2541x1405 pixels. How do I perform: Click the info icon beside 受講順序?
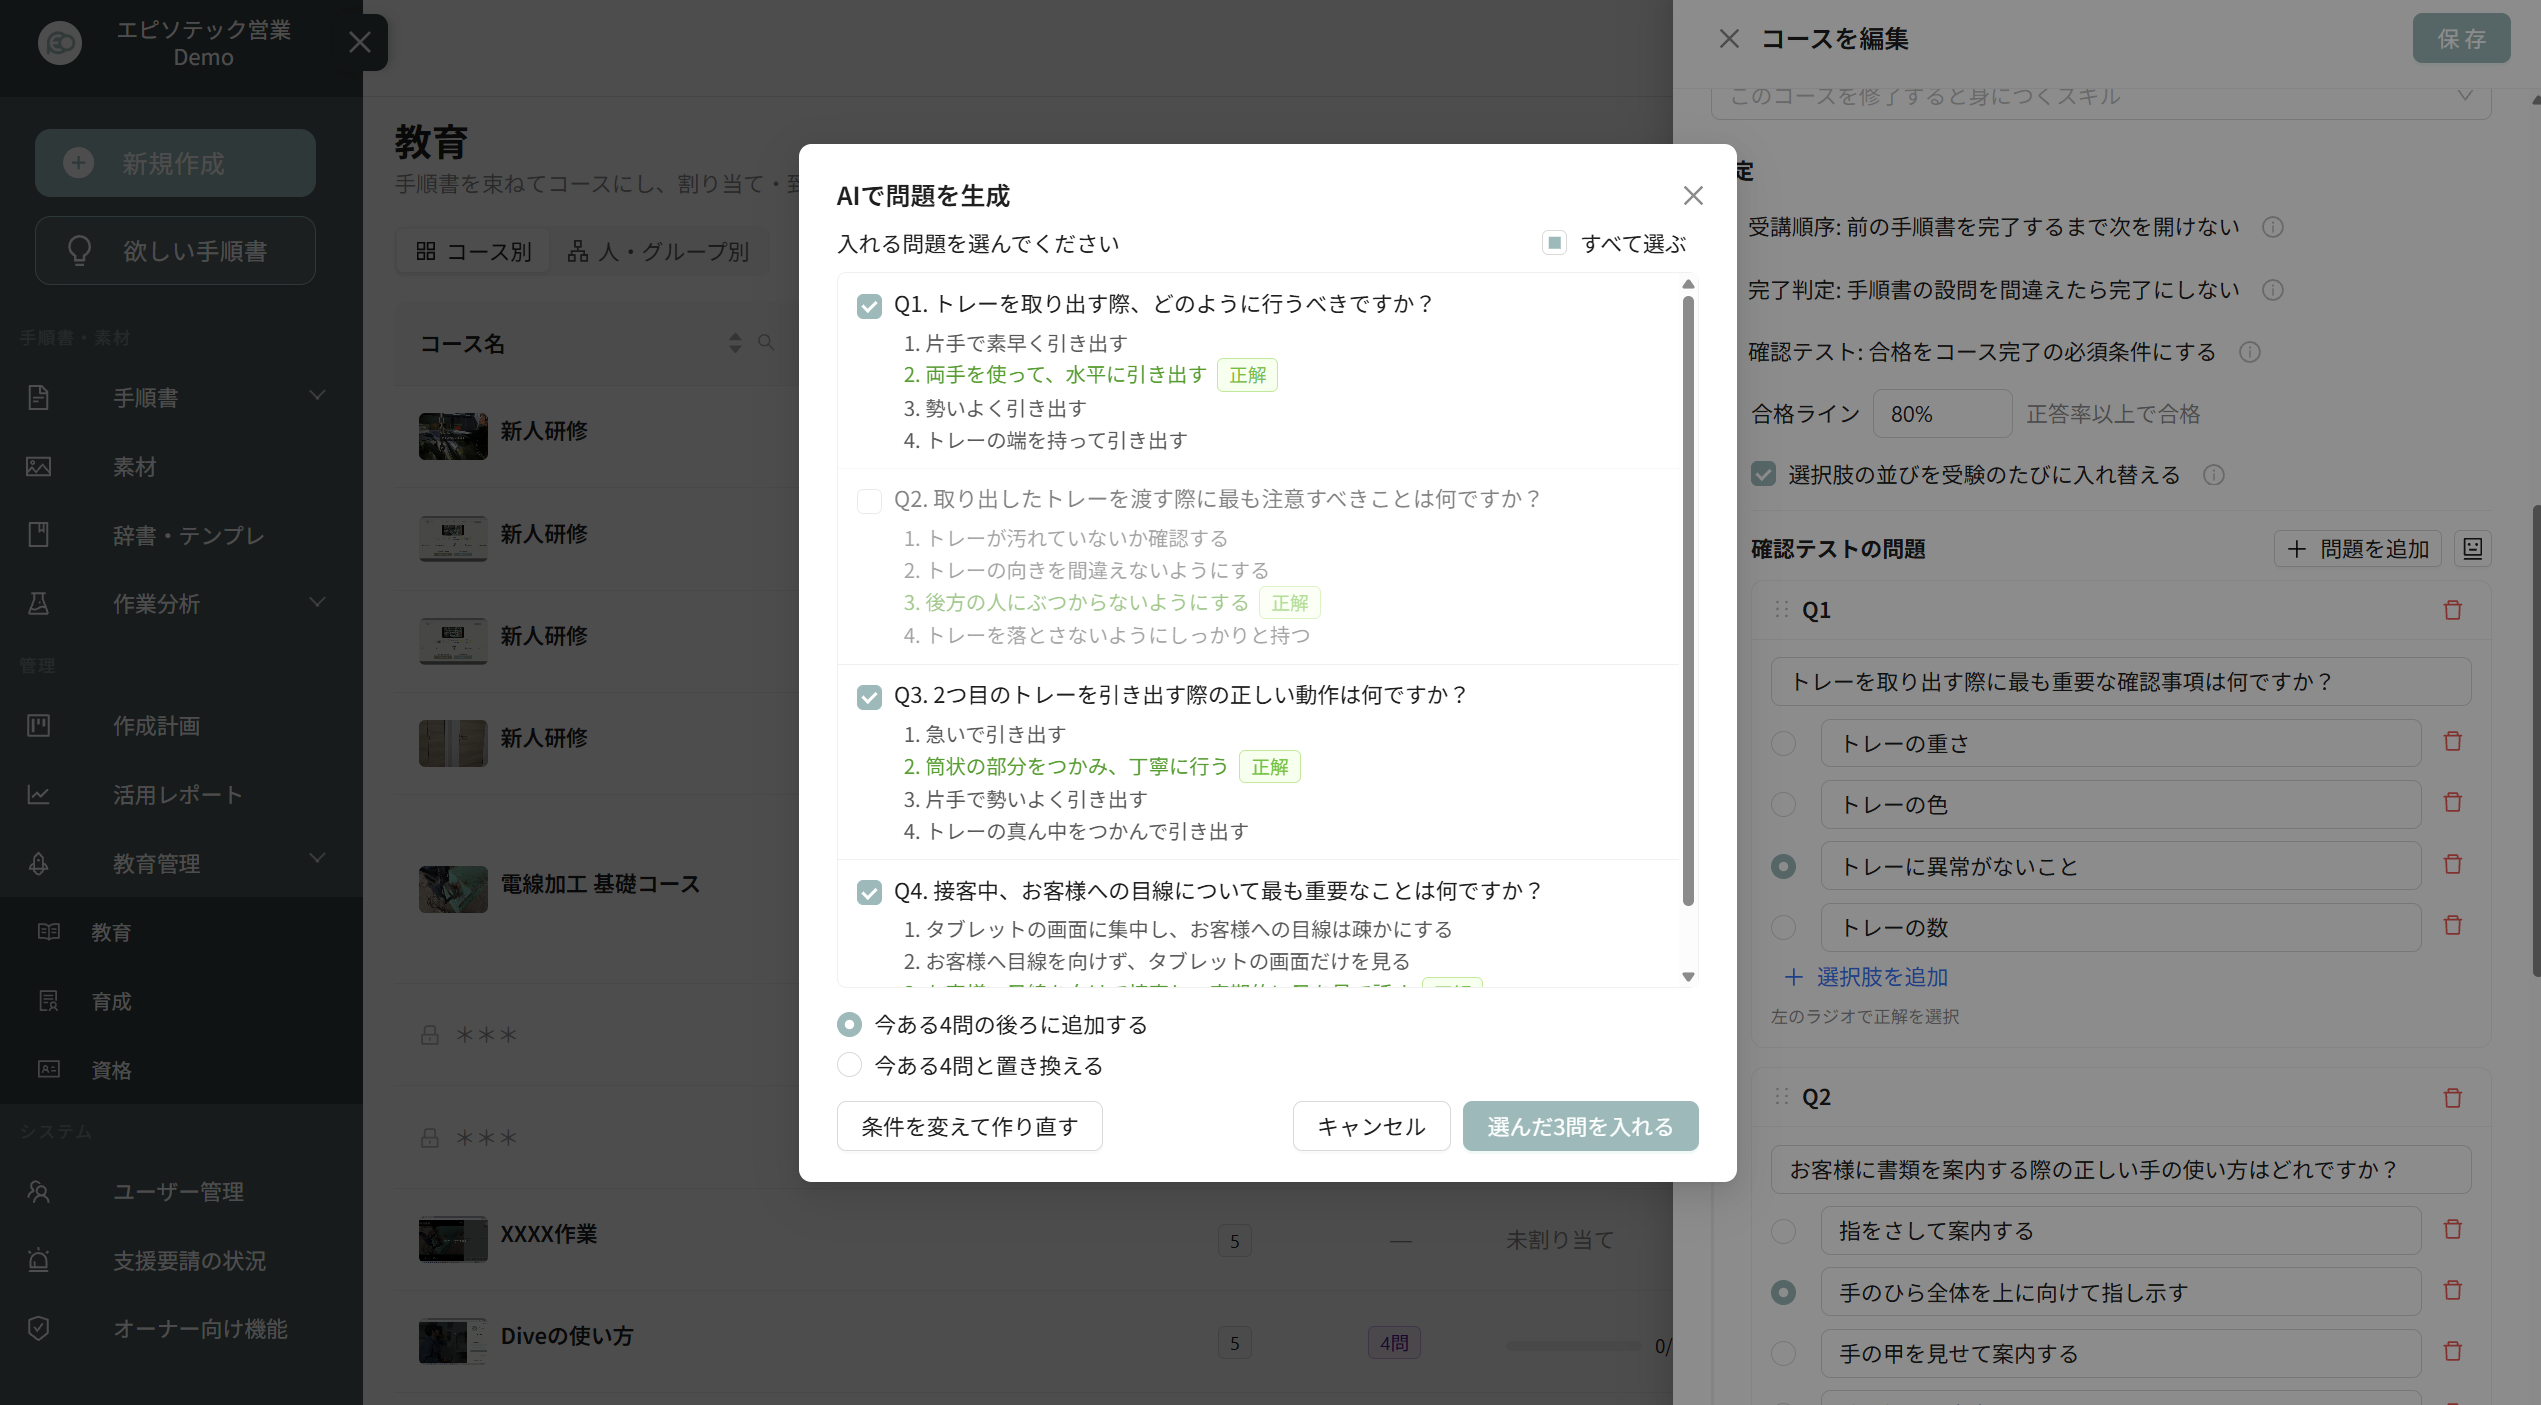tap(2273, 227)
